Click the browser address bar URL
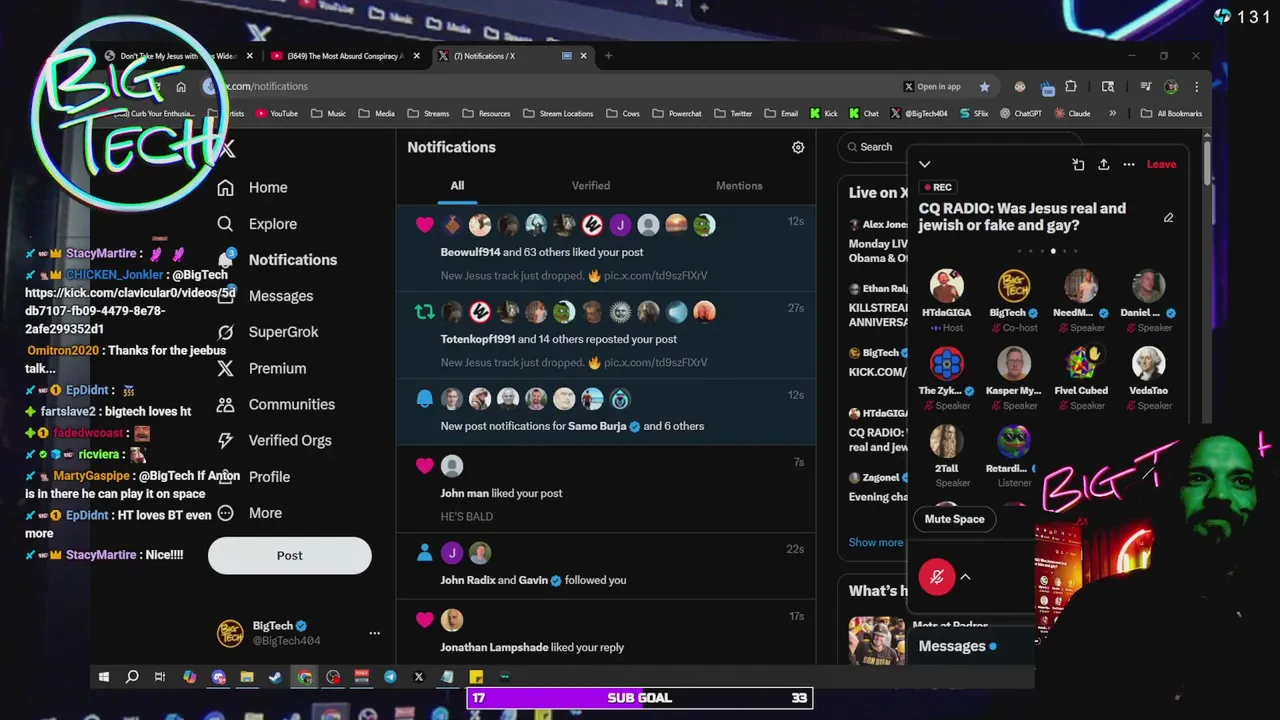This screenshot has width=1280, height=720. point(264,87)
